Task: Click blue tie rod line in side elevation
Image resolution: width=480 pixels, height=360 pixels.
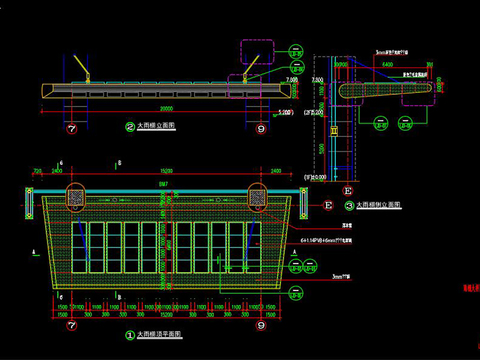Action: (374, 70)
